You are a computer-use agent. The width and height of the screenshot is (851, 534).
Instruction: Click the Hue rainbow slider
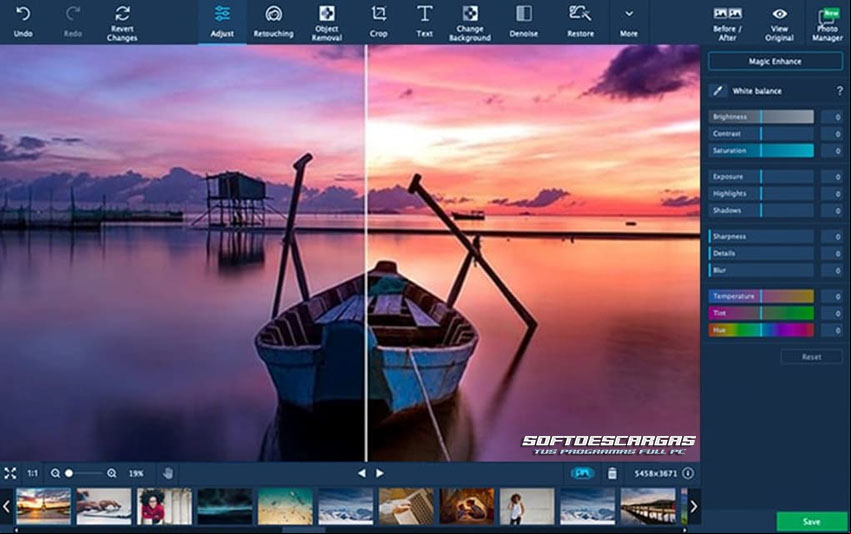761,329
